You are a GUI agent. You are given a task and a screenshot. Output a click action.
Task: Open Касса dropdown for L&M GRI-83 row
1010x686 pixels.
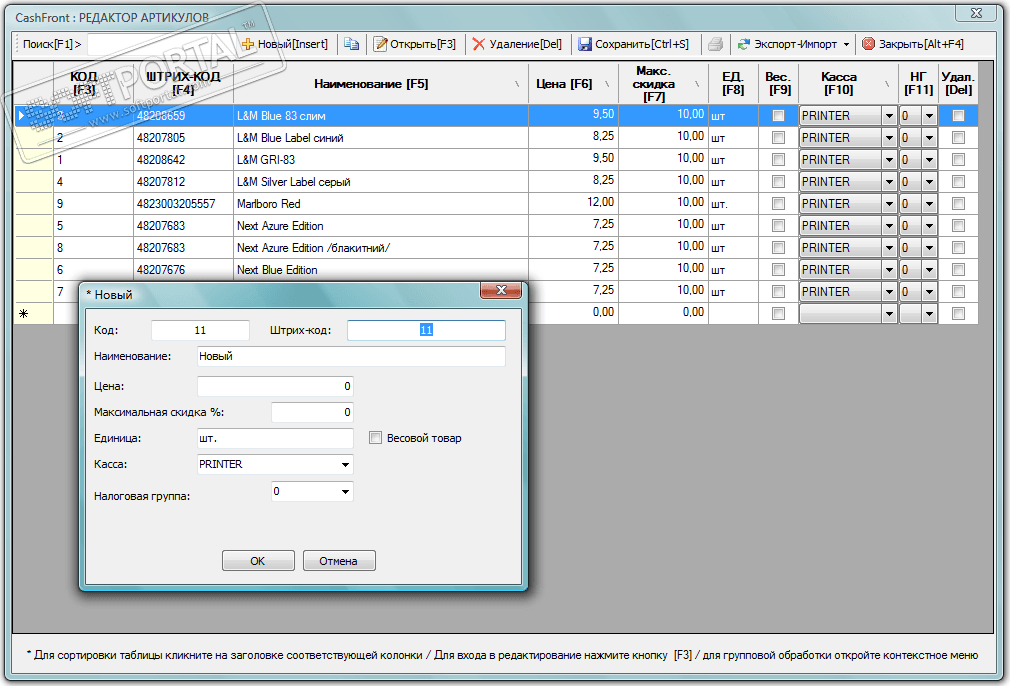[889, 160]
